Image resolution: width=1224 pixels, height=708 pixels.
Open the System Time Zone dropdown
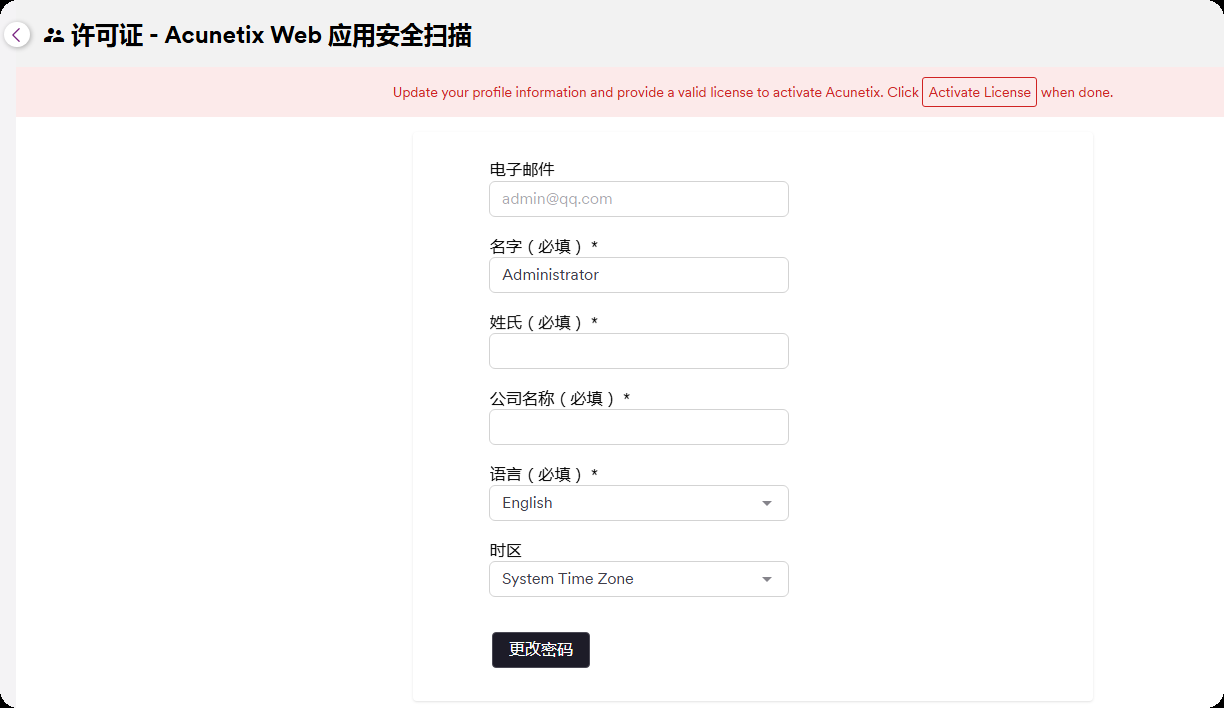tap(626, 579)
